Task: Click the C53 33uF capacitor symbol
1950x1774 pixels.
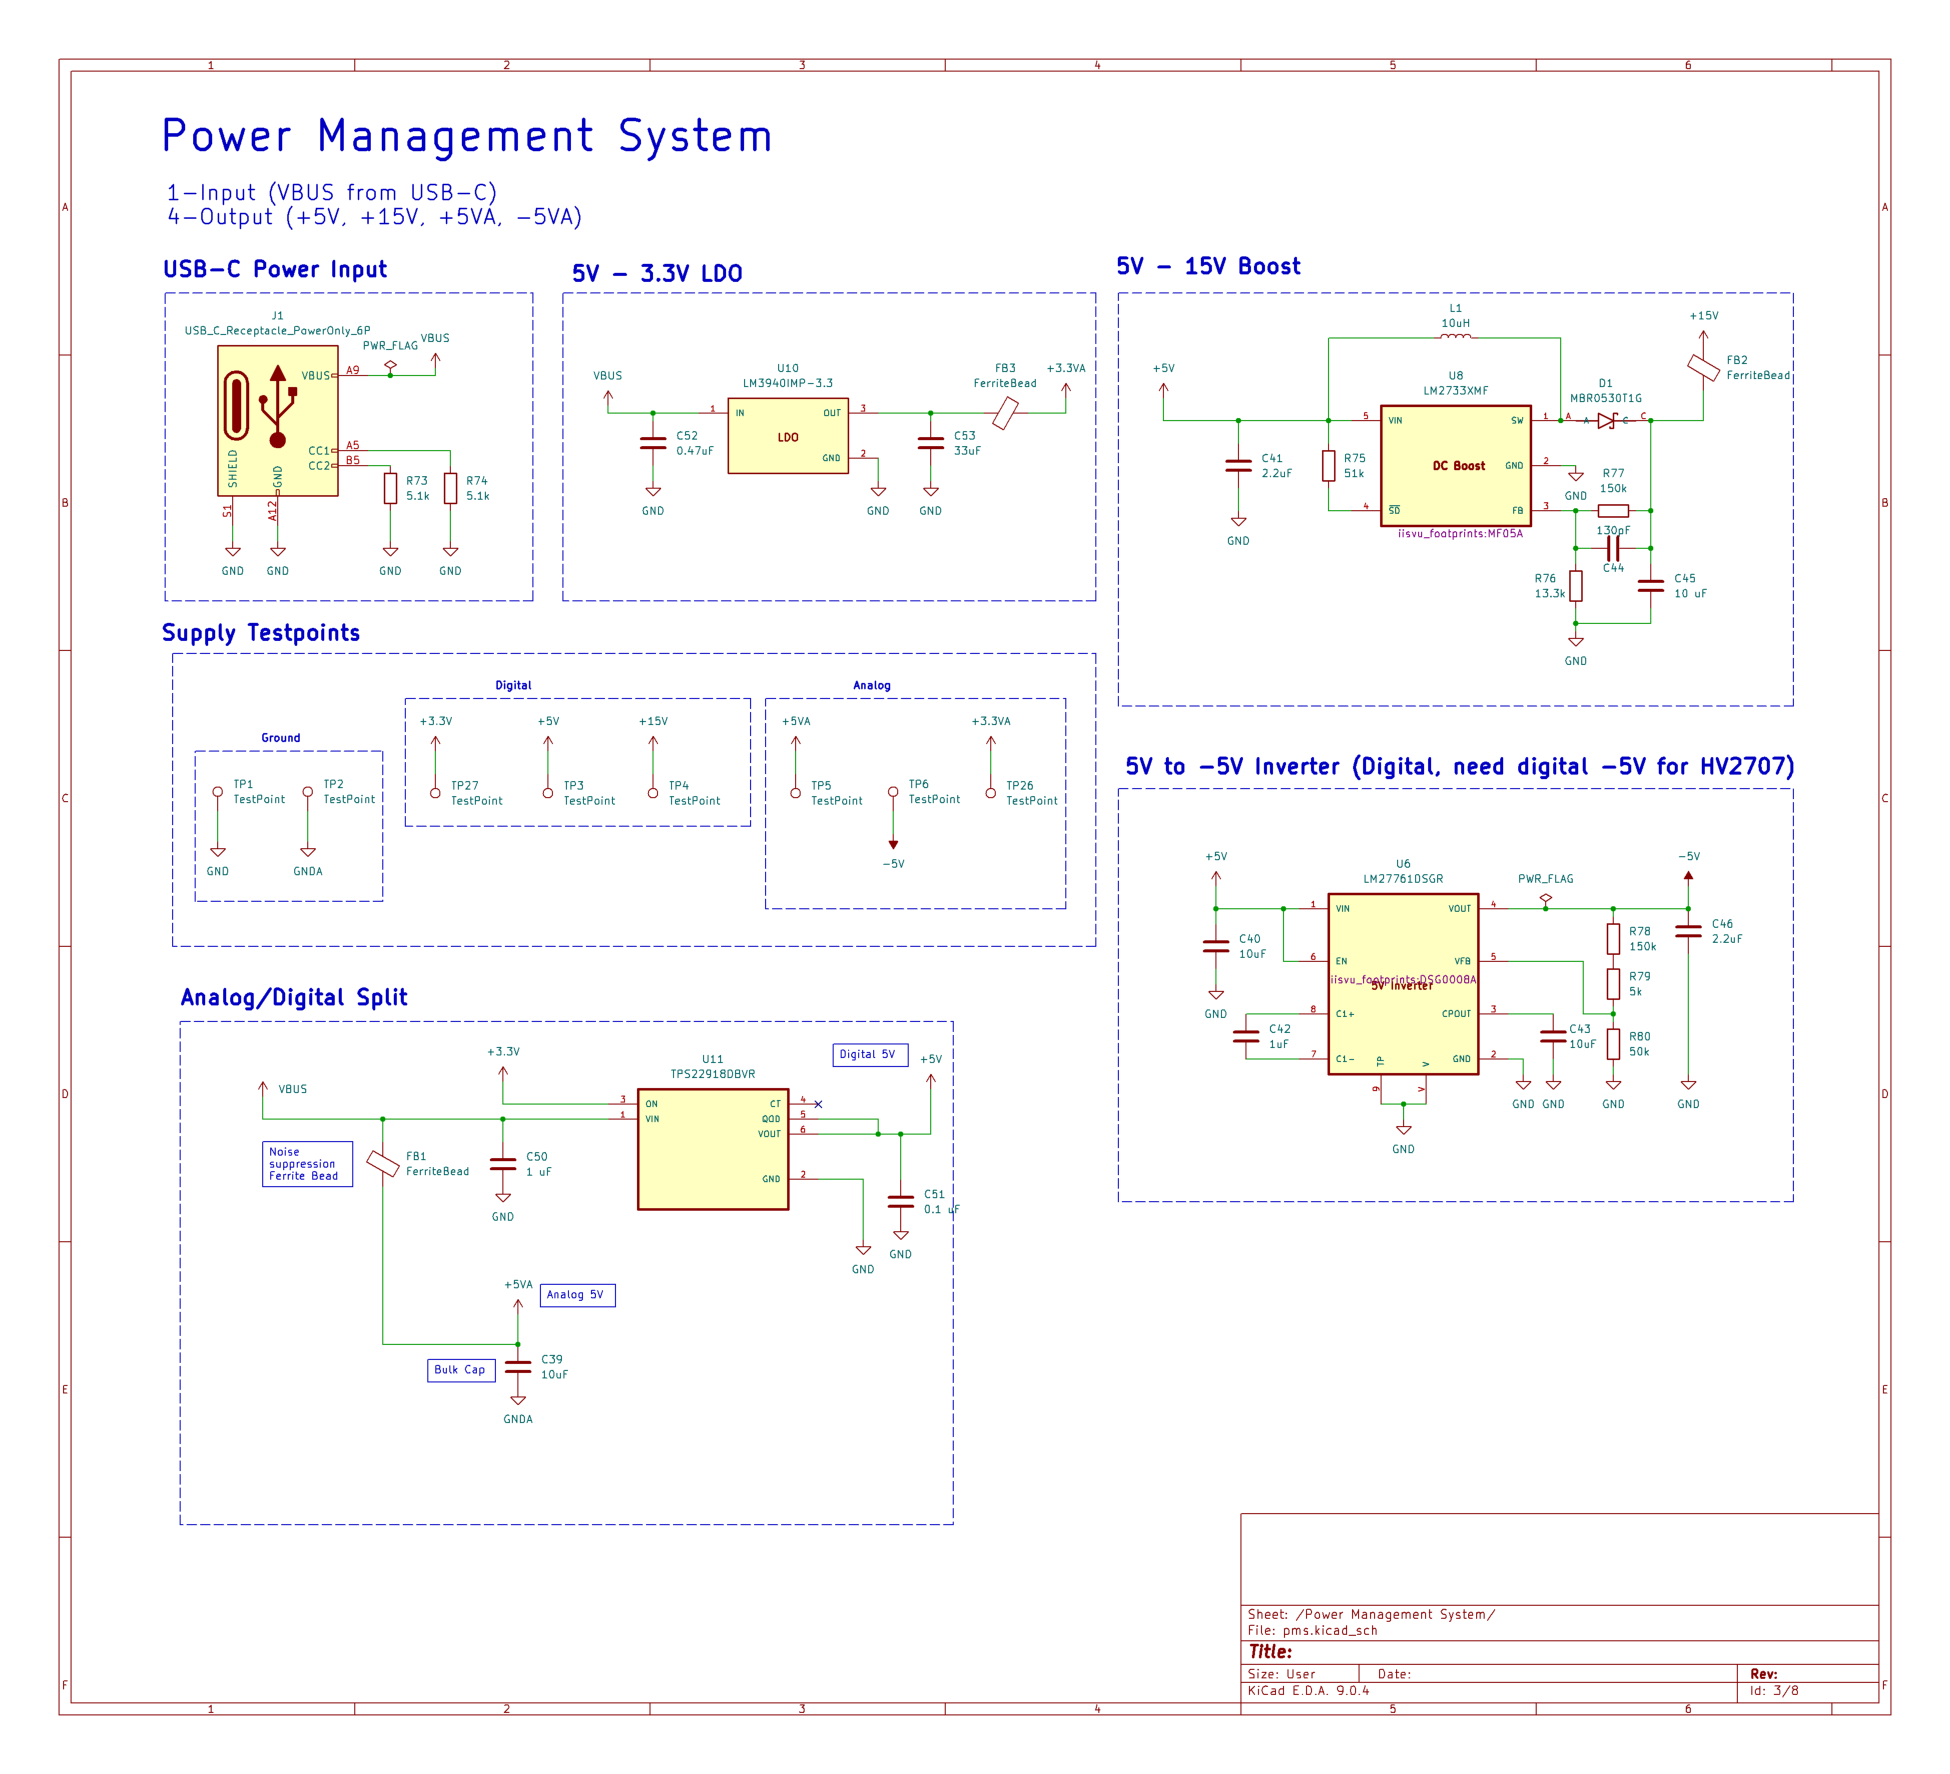Action: (931, 443)
